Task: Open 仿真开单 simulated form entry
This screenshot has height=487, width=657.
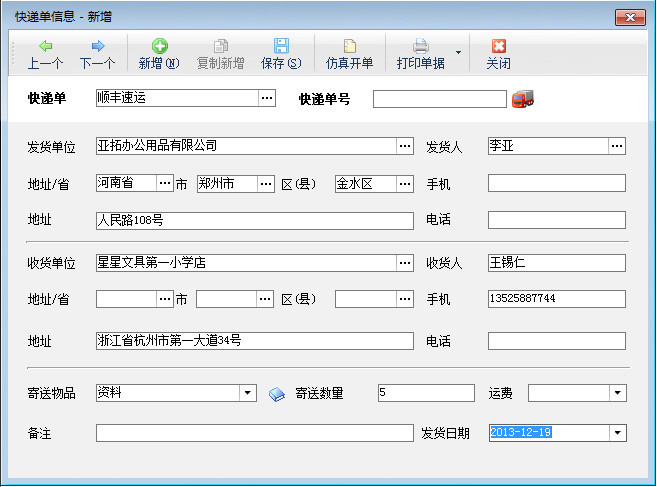Action: [x=349, y=46]
